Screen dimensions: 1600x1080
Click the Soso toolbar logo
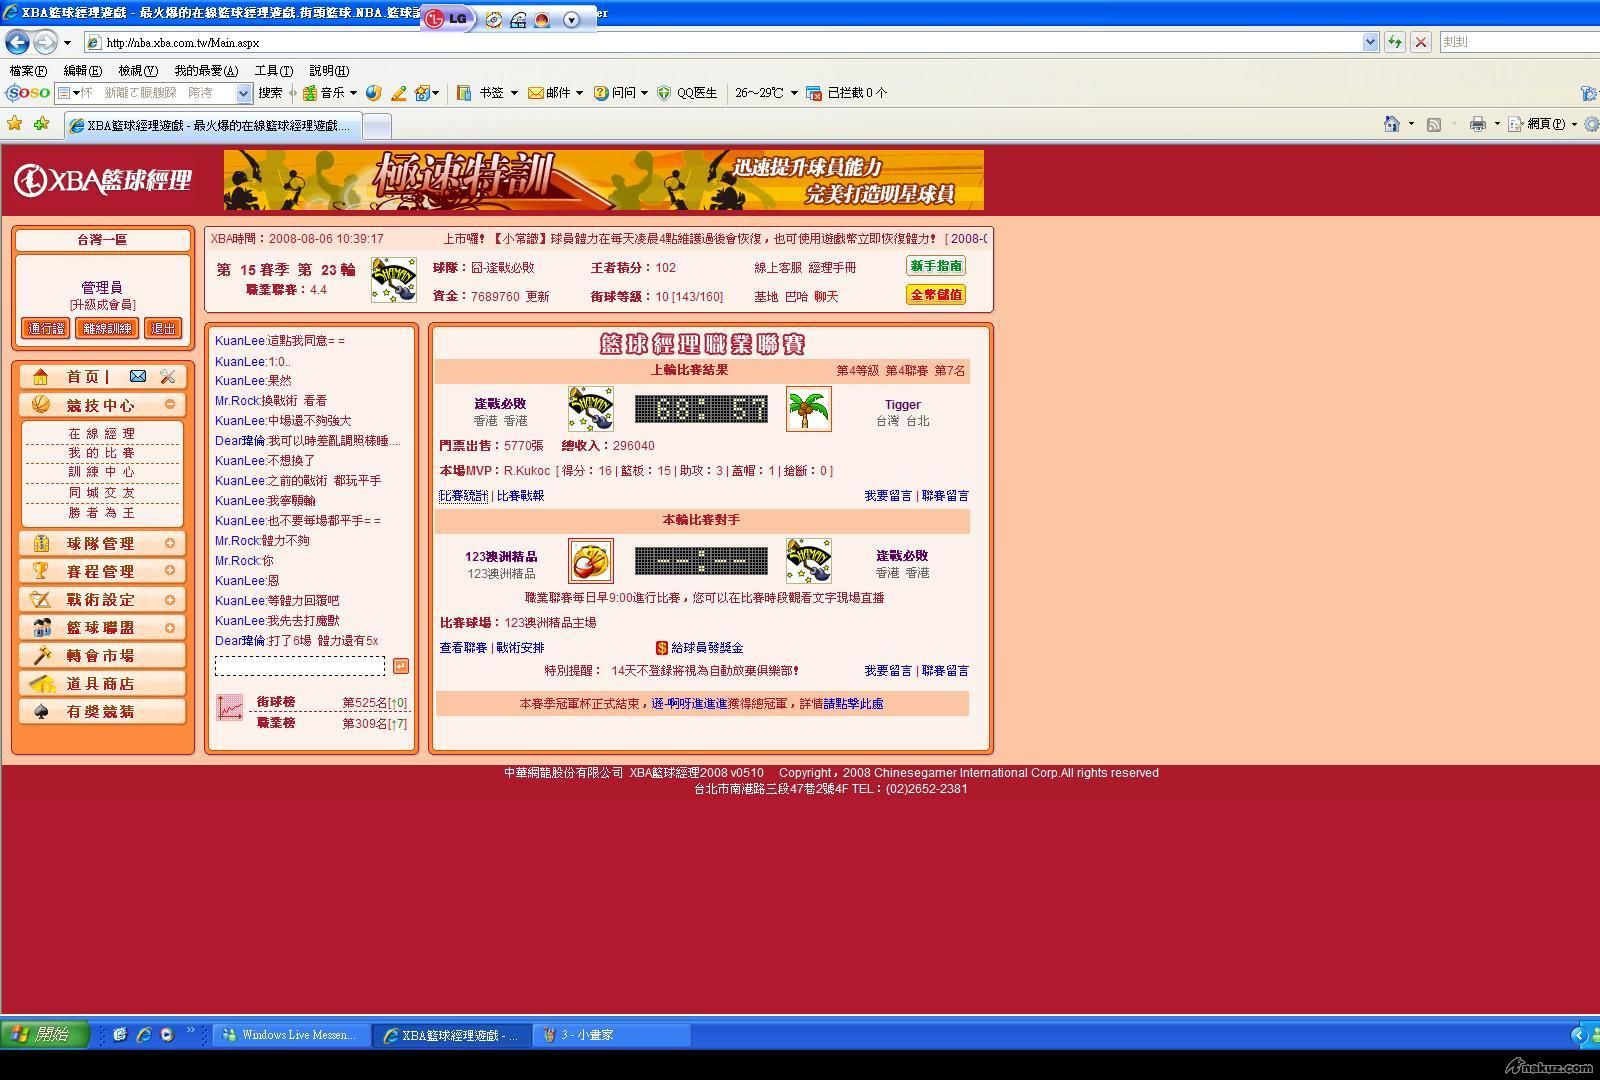(x=27, y=93)
